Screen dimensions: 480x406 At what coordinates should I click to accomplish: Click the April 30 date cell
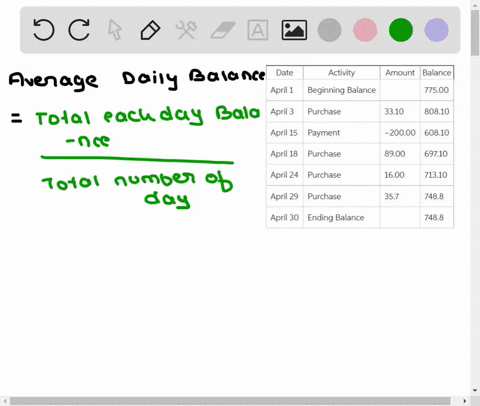(285, 217)
